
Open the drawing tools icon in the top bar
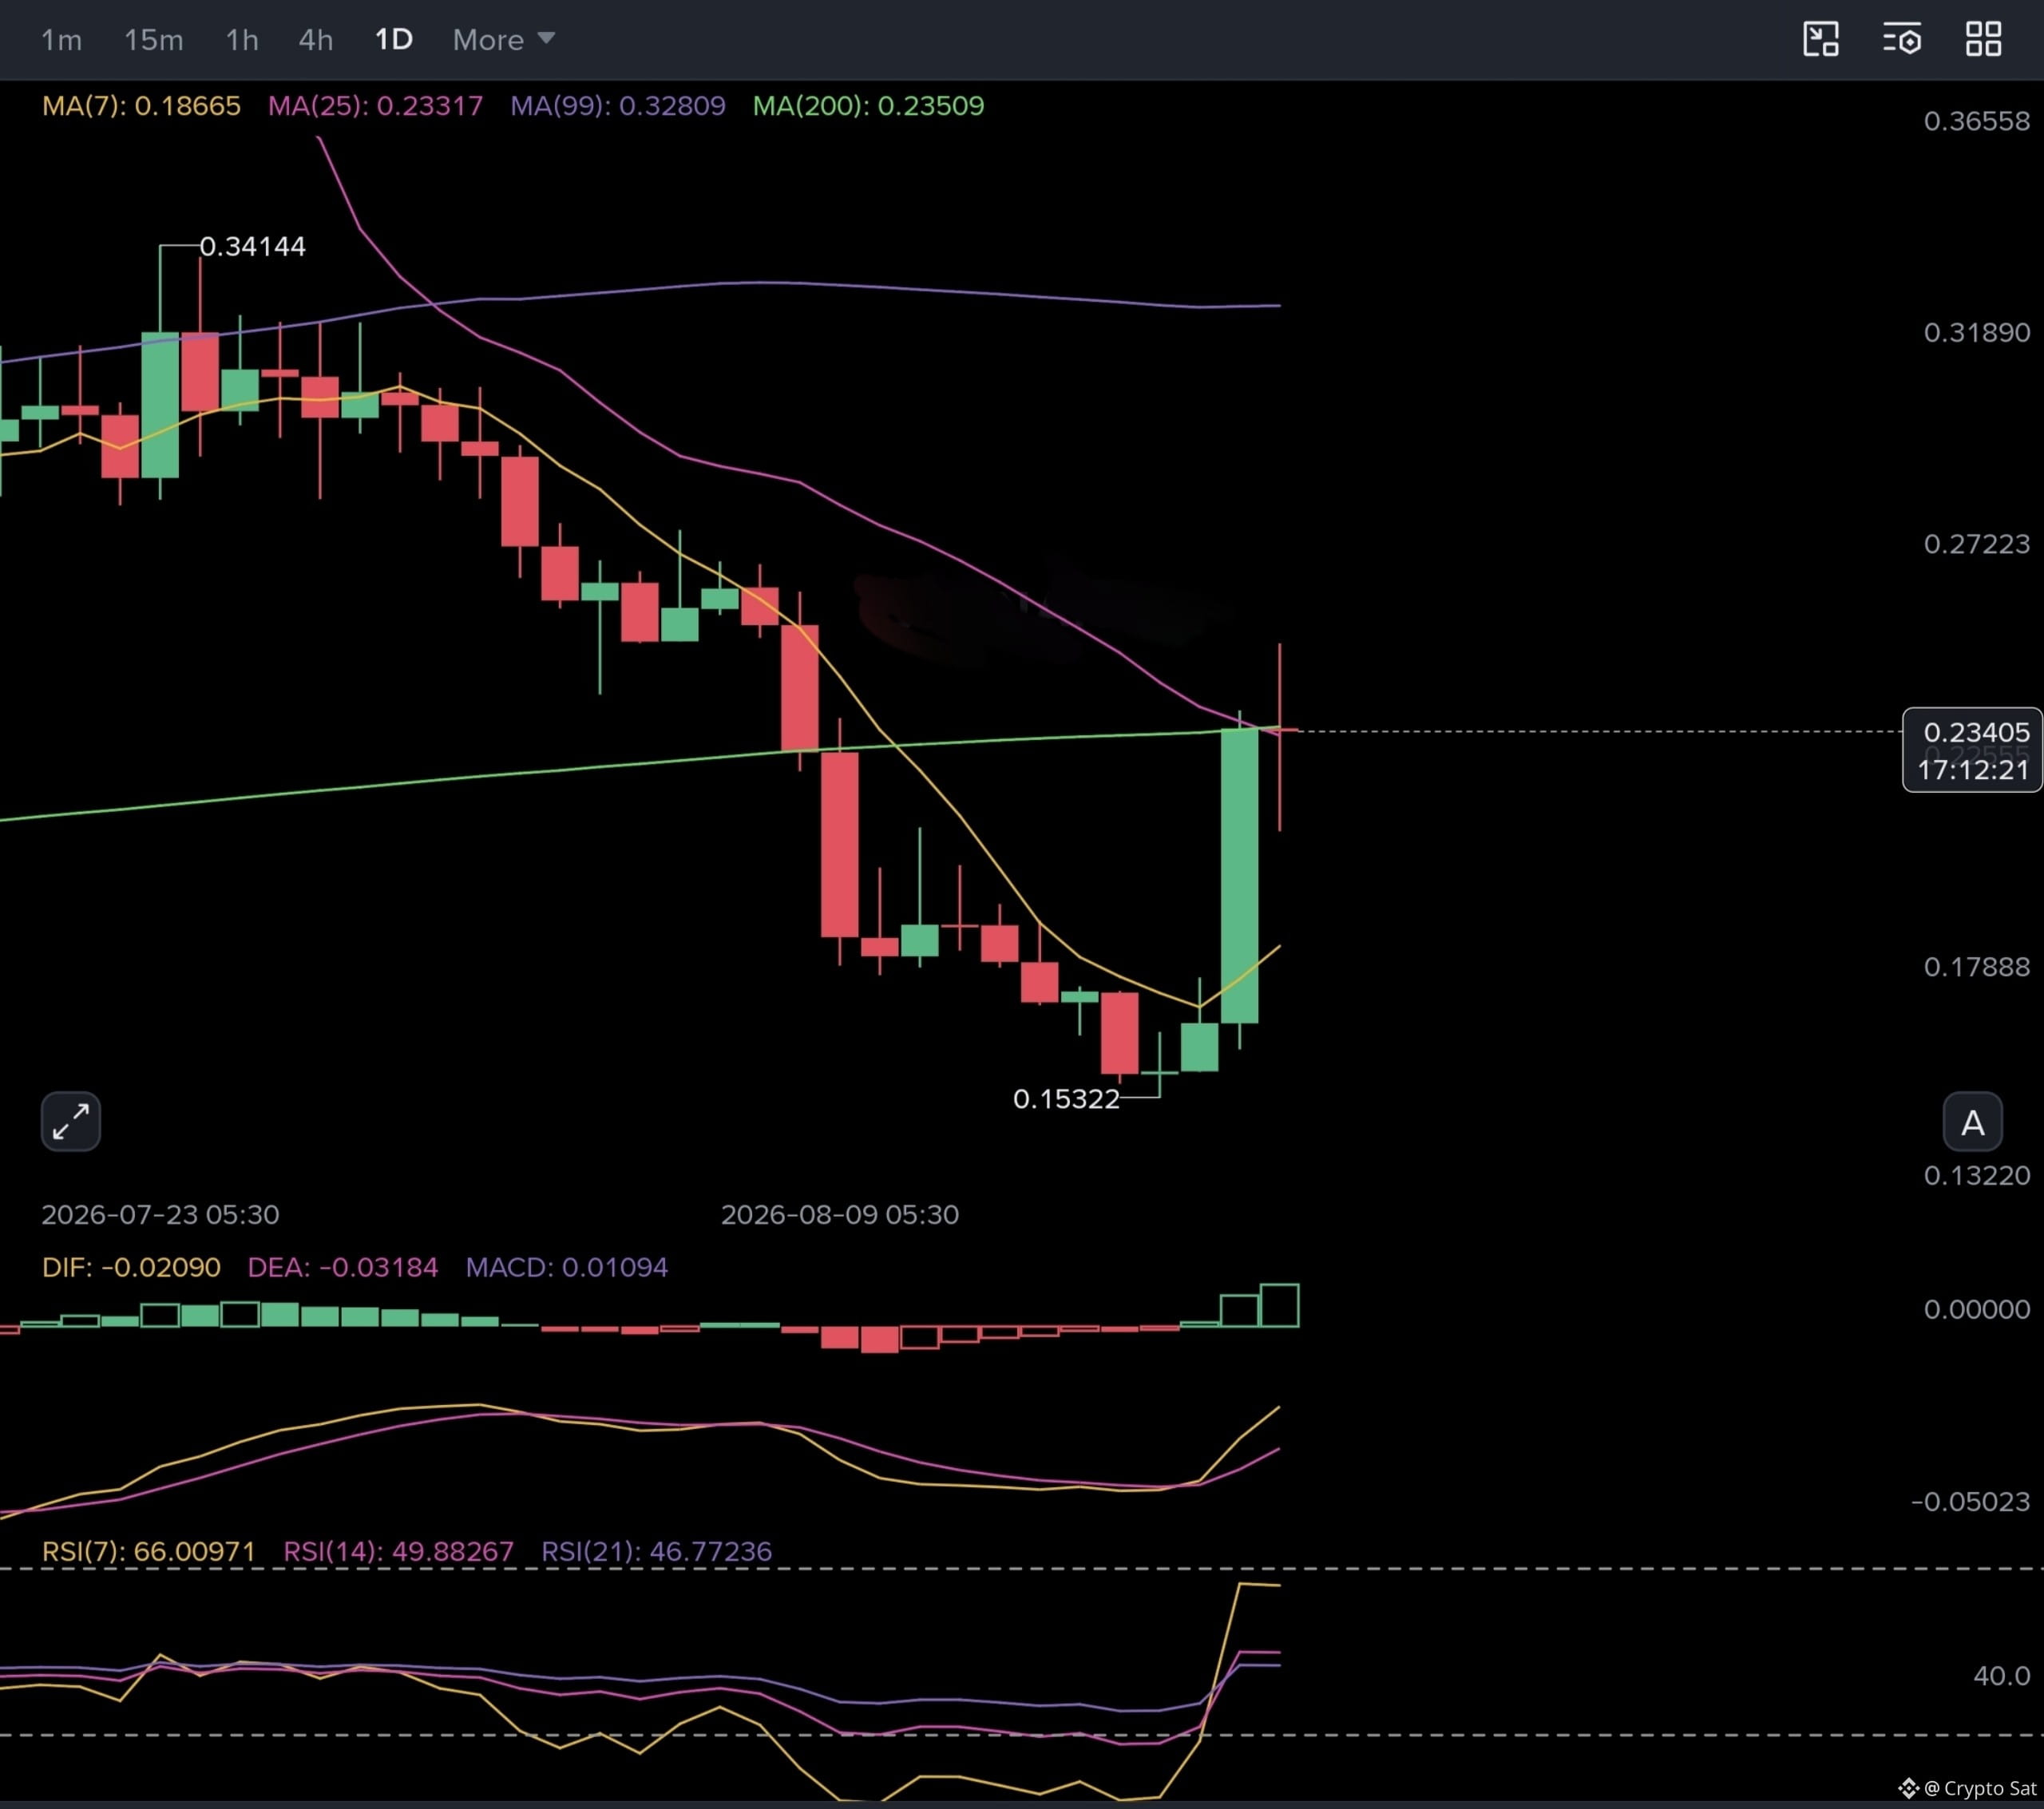1821,39
